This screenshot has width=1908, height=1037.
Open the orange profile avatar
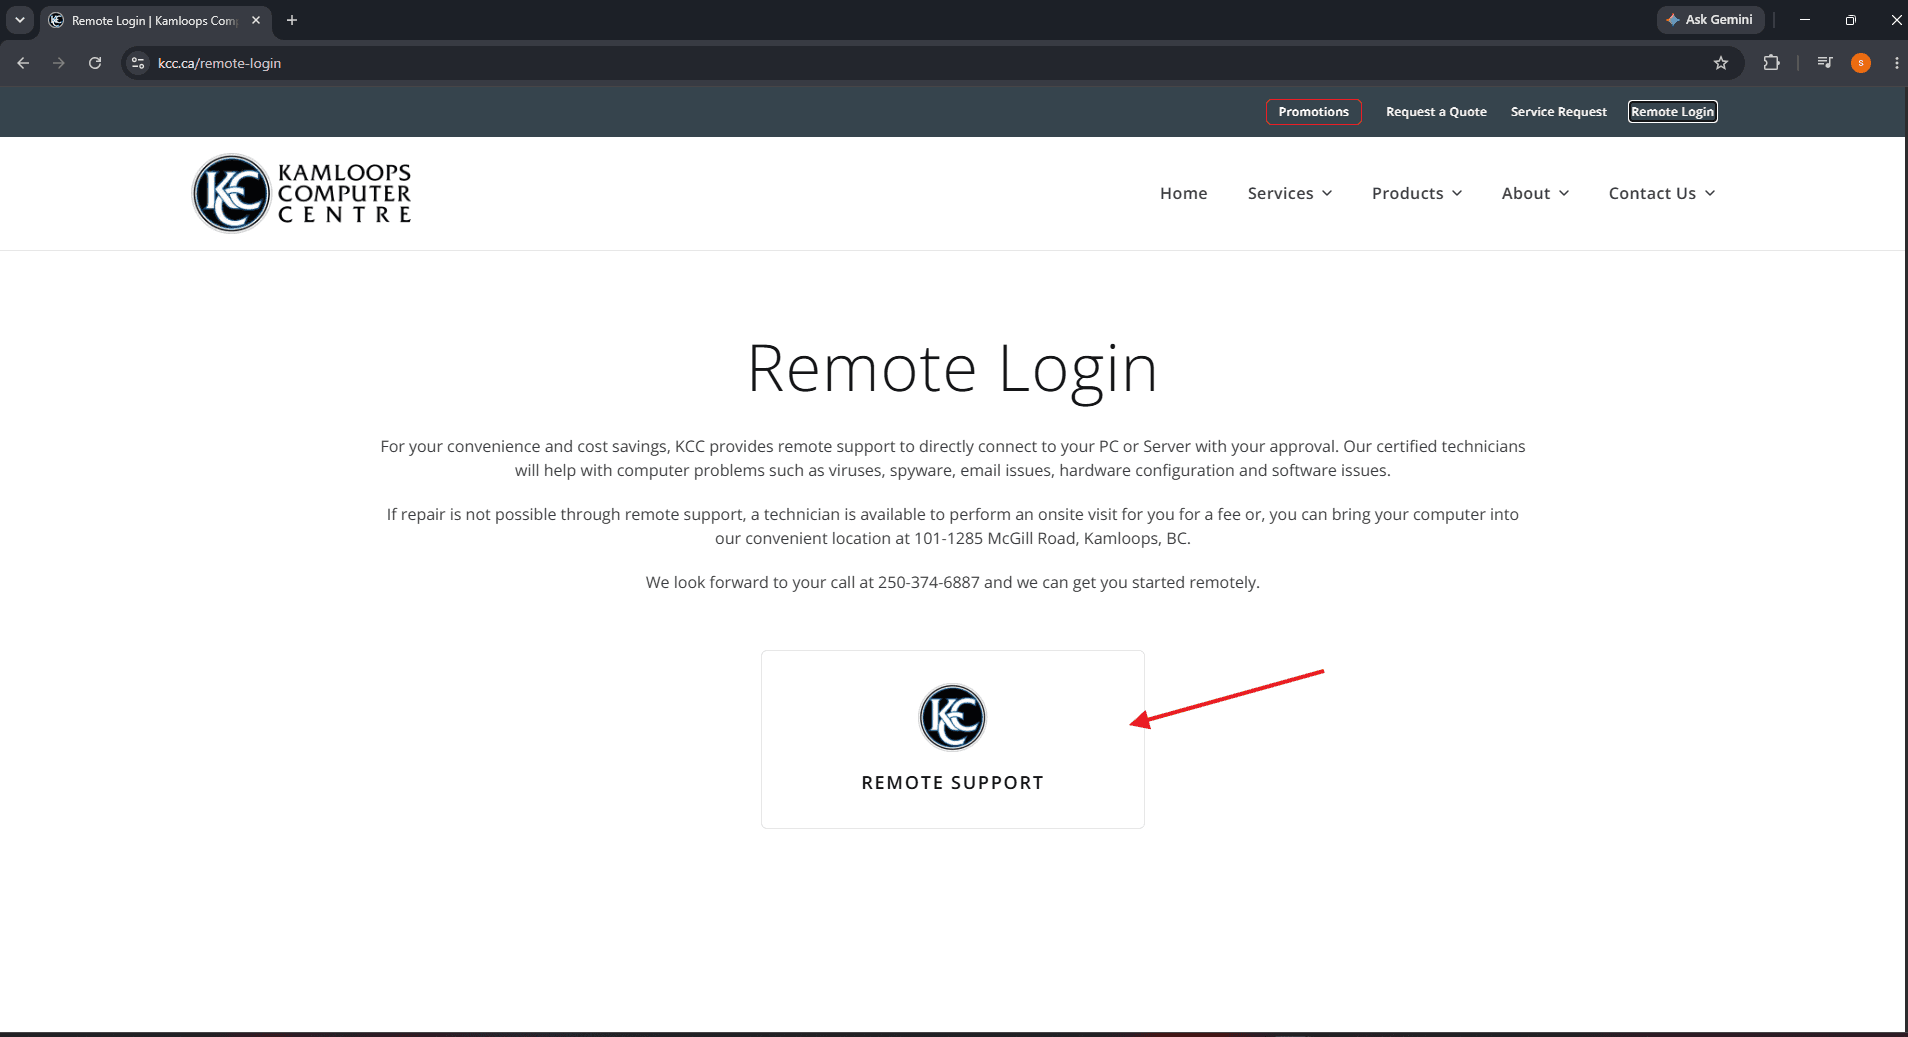click(1861, 63)
